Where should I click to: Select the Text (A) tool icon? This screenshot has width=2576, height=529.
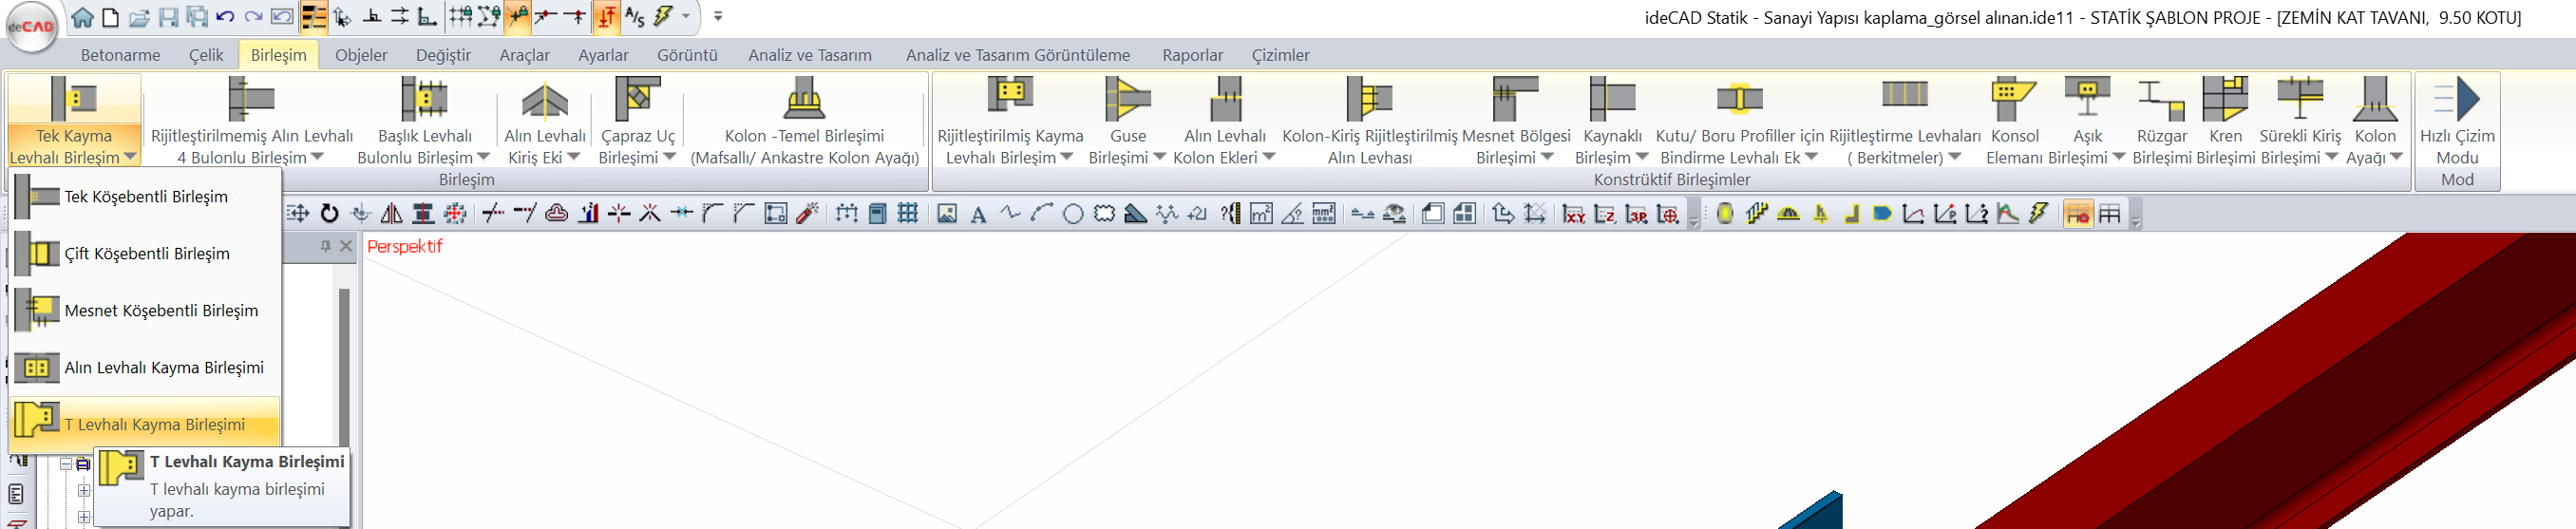click(978, 214)
